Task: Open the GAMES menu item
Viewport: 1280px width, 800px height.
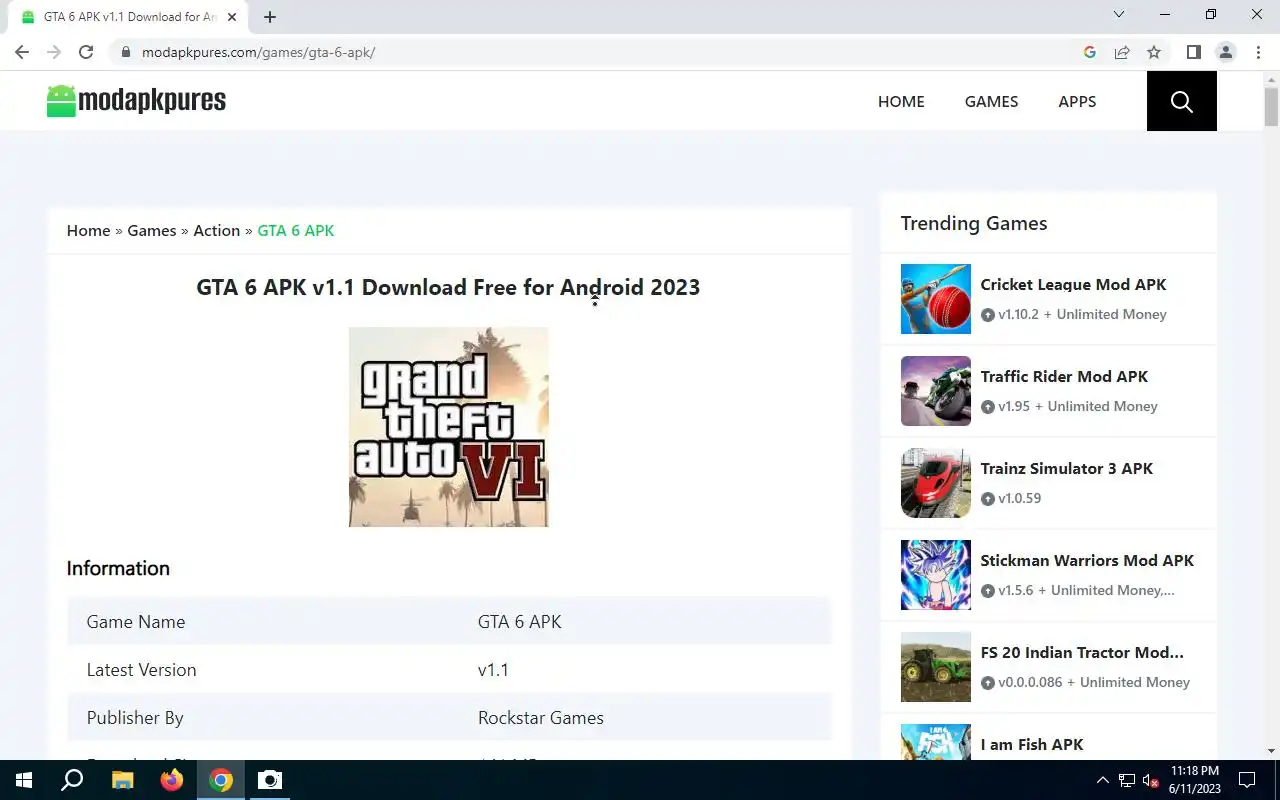Action: (x=991, y=101)
